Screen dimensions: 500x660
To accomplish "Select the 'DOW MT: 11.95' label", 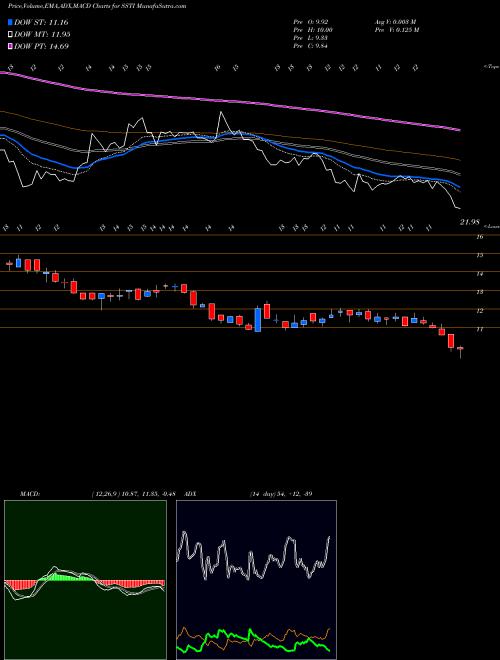I will (x=42, y=35).
